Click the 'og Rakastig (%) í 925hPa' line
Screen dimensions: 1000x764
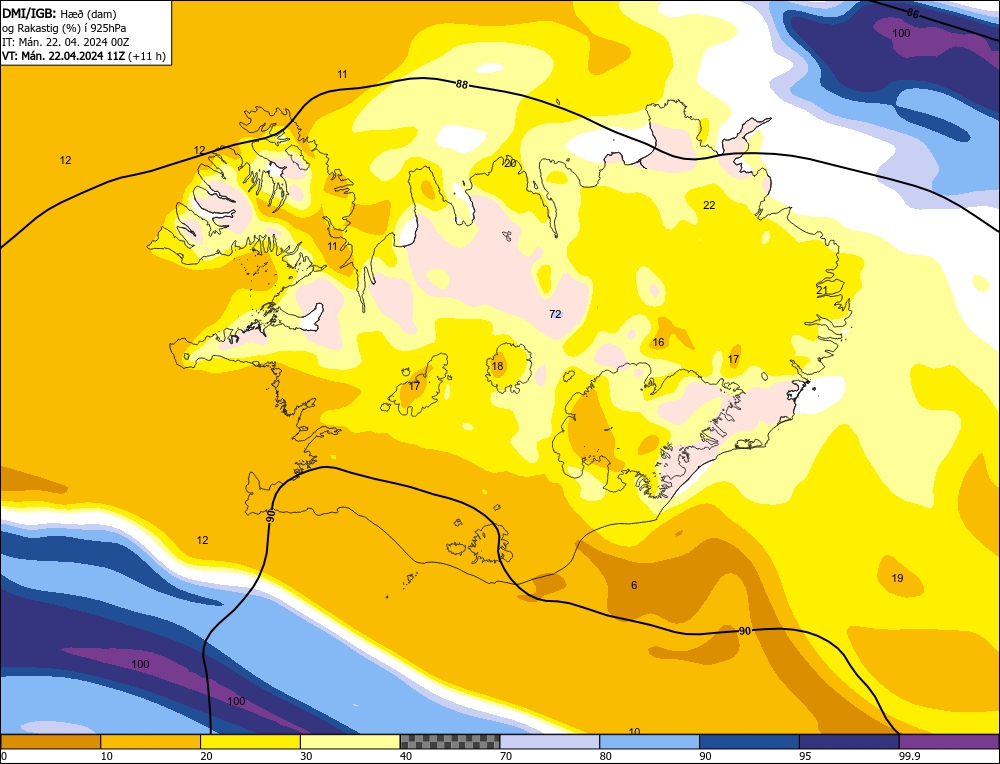coord(64,27)
